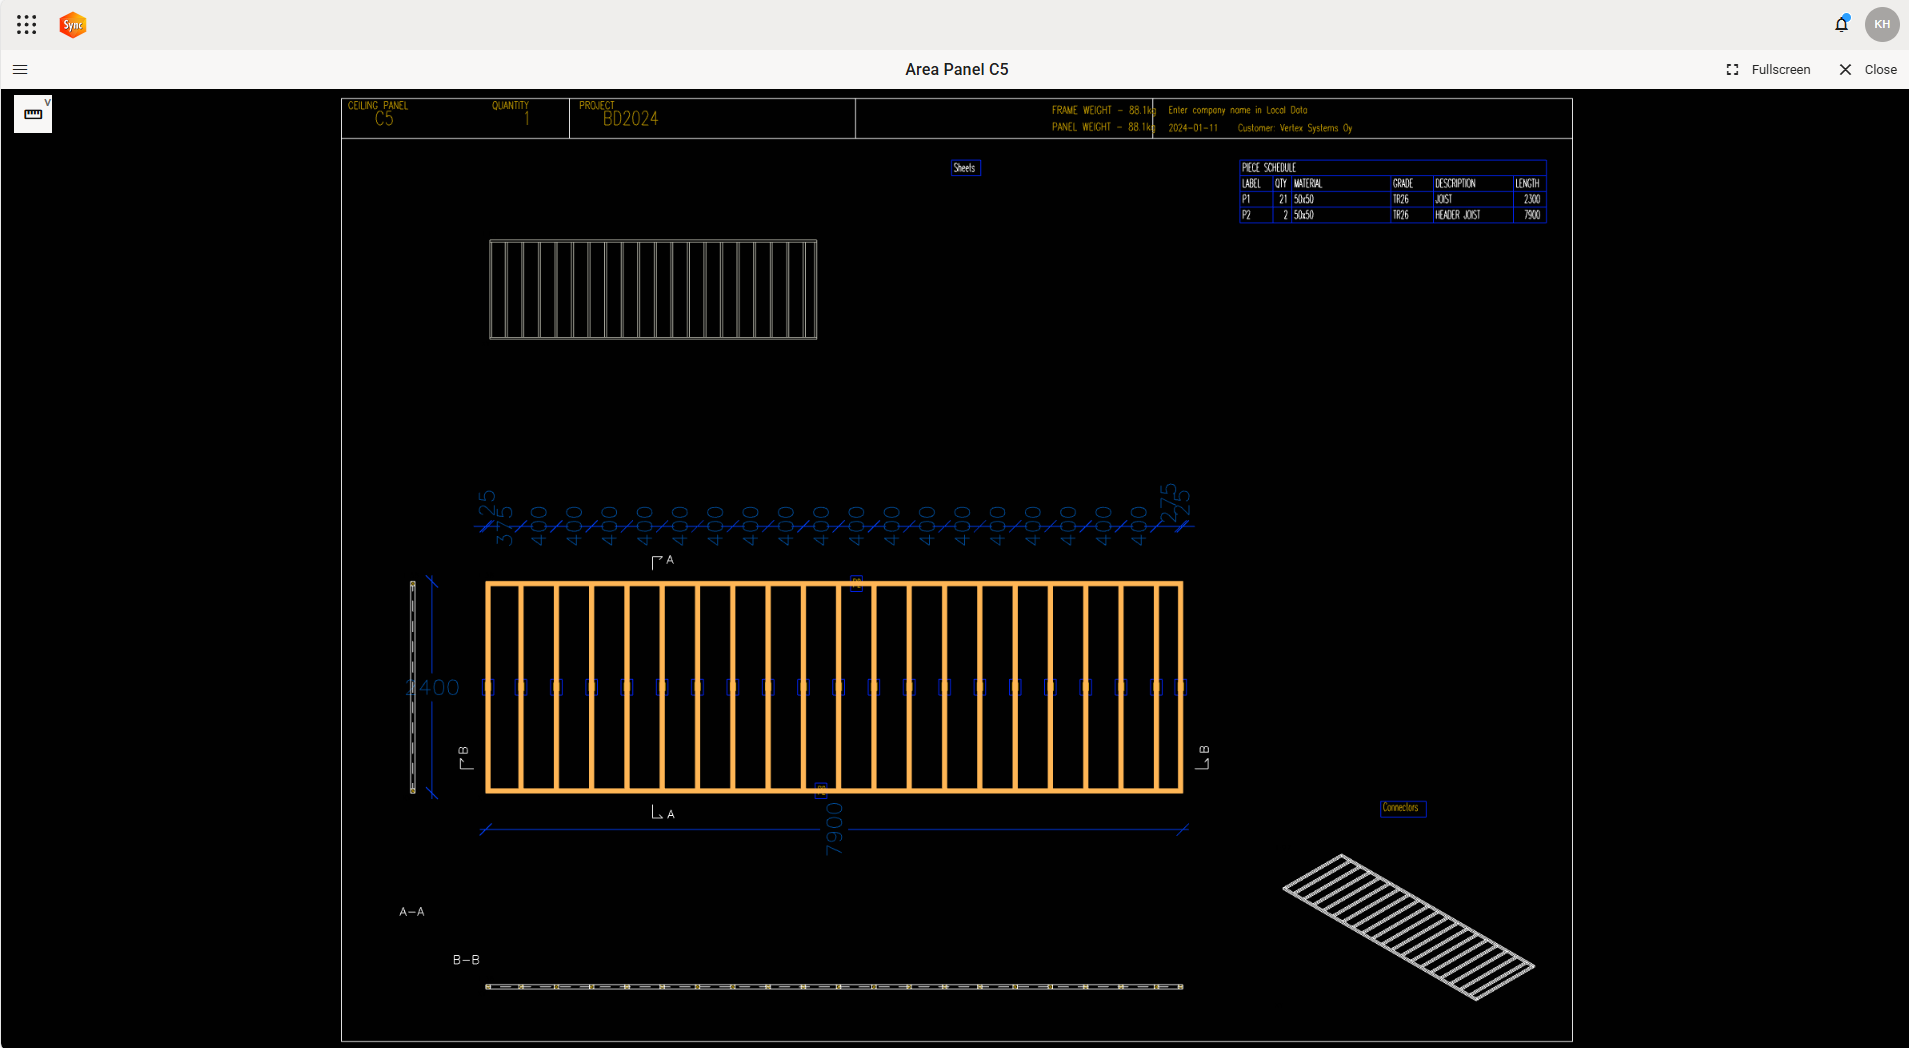The height and width of the screenshot is (1048, 1909).
Task: Click the Fullscreen expand icon
Action: point(1733,69)
